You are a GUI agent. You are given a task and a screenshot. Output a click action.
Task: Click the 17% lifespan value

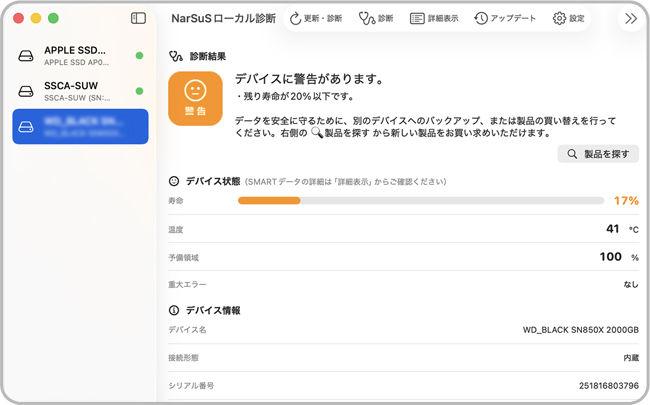tap(626, 201)
